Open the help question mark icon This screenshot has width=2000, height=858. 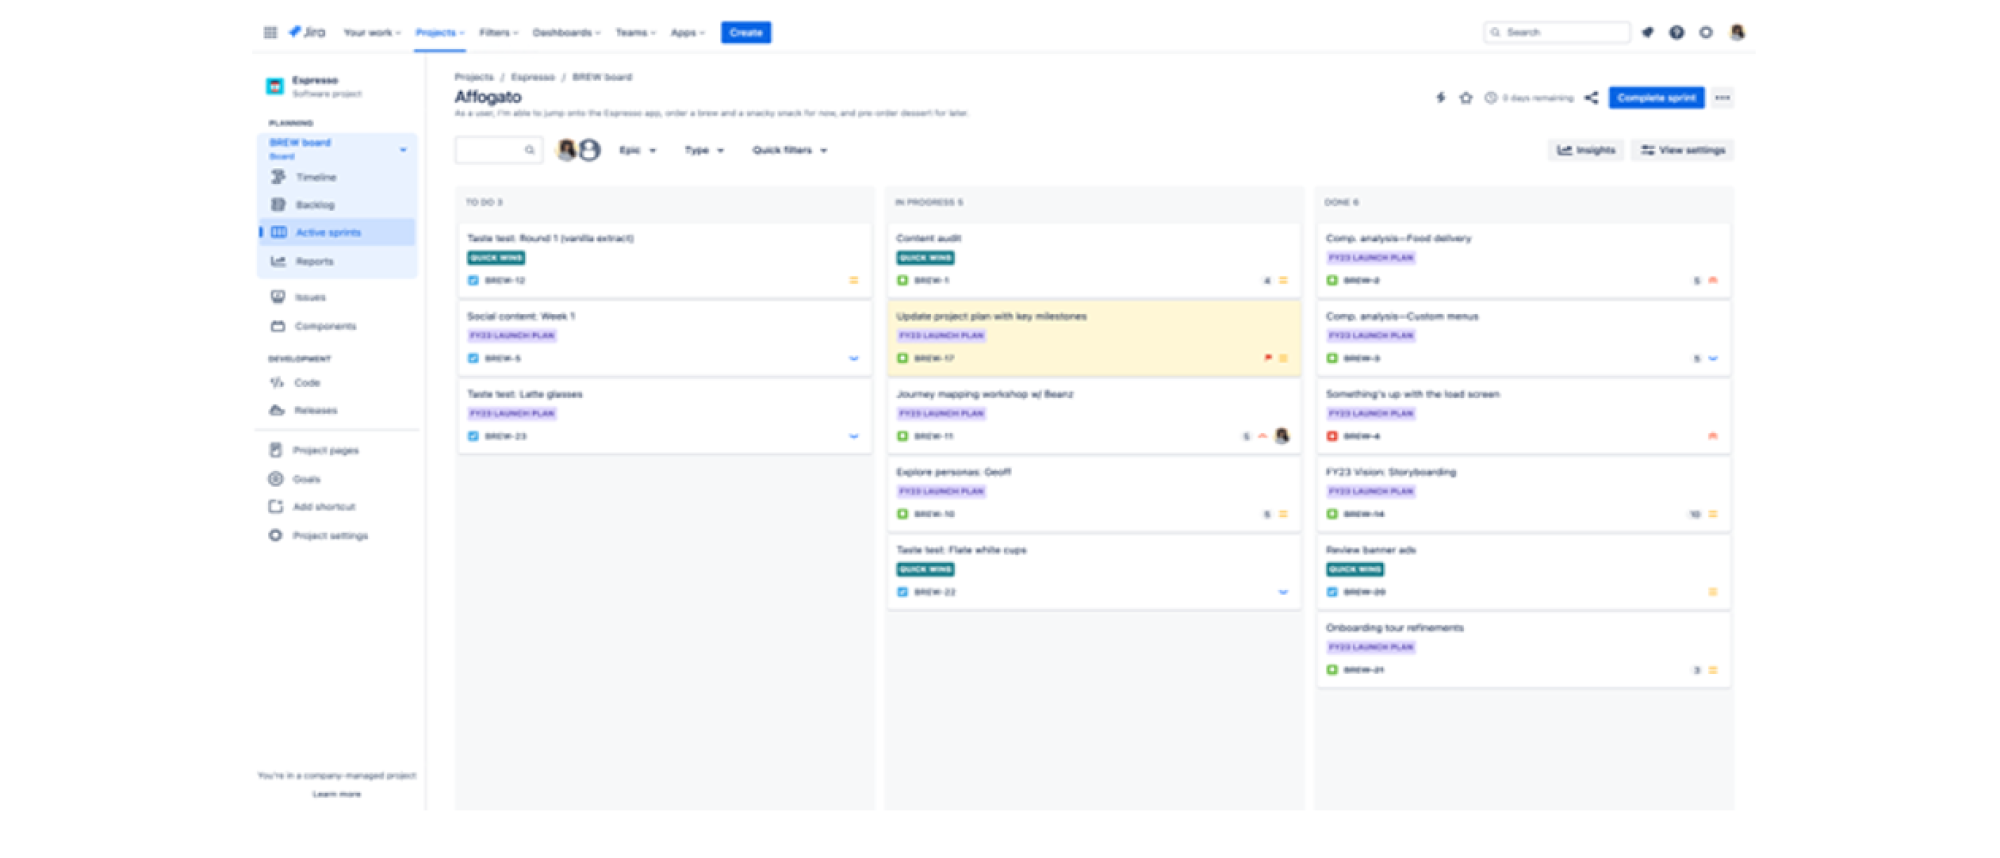[x=1677, y=32]
